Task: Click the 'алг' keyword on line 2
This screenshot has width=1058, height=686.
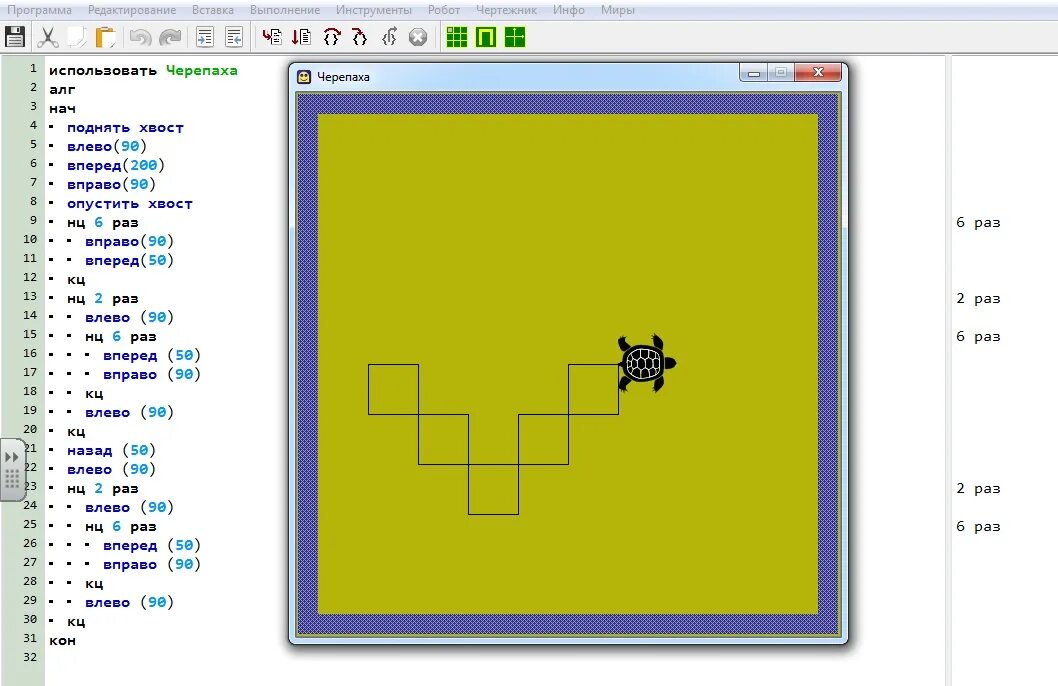Action: point(62,90)
